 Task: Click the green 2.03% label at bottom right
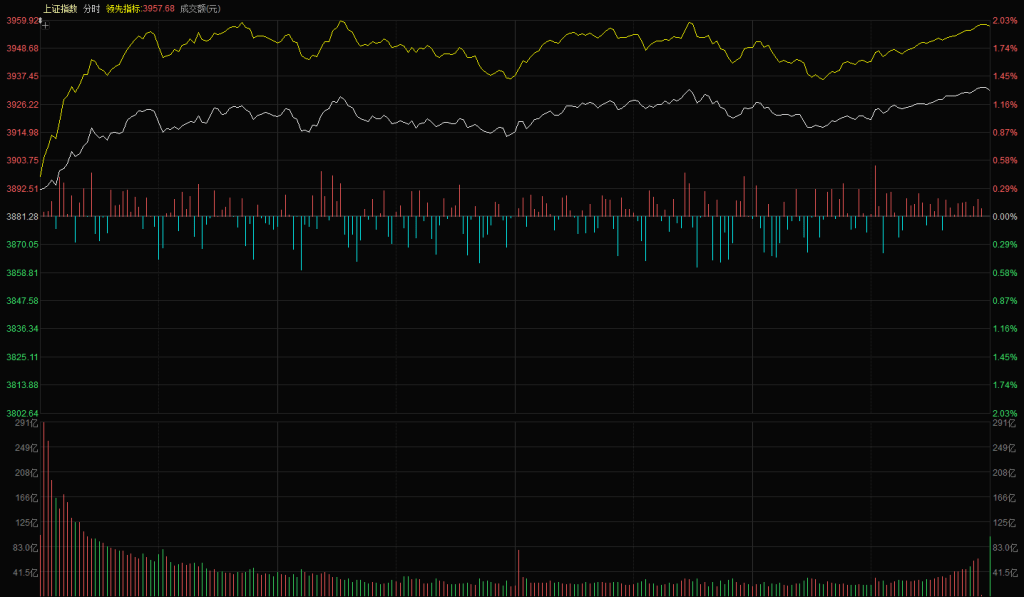coord(1005,413)
